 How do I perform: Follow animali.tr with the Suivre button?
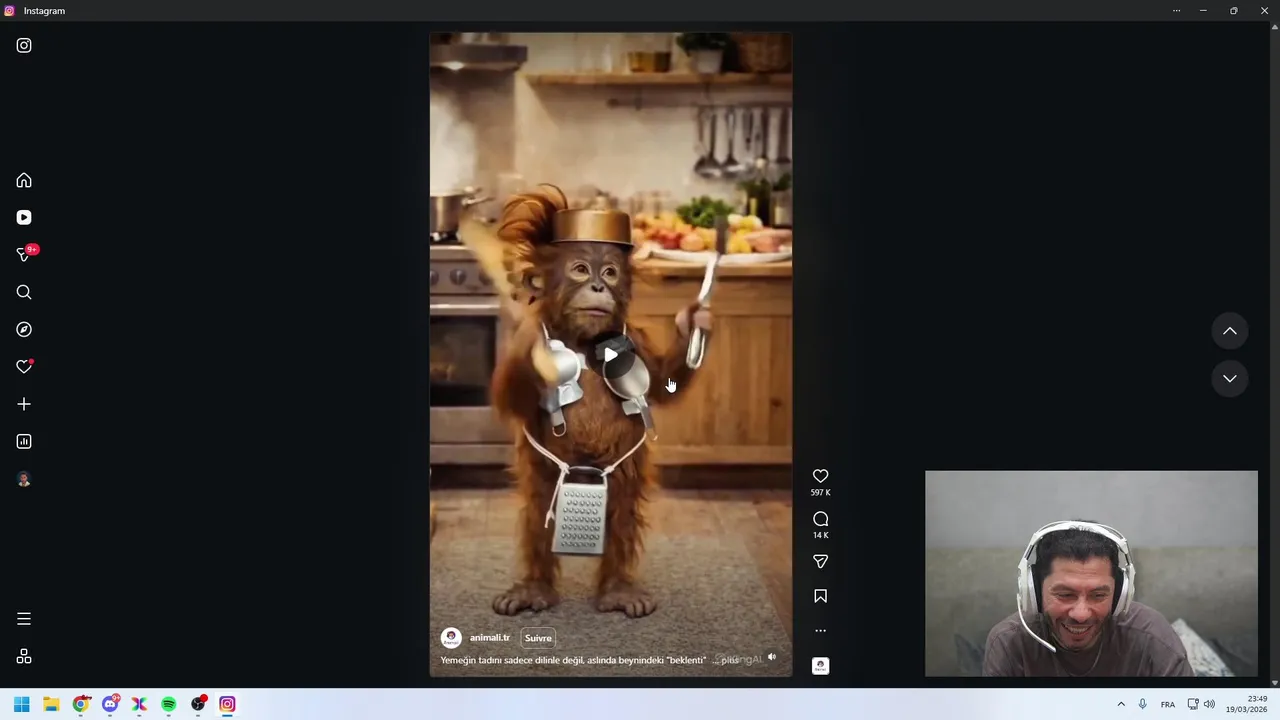point(538,638)
